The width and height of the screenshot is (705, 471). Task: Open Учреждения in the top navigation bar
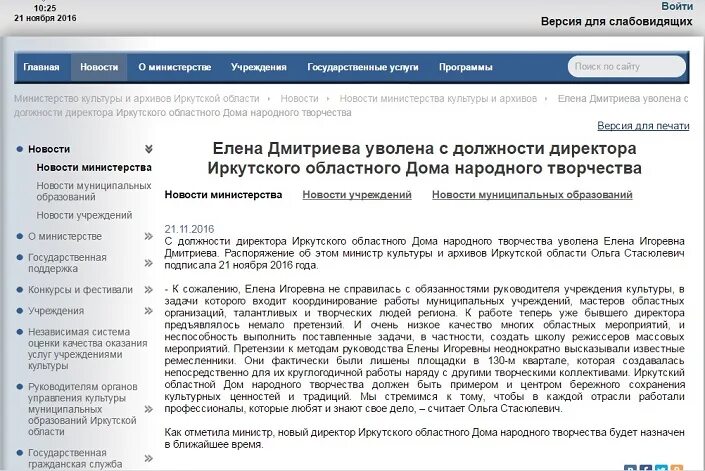point(259,67)
